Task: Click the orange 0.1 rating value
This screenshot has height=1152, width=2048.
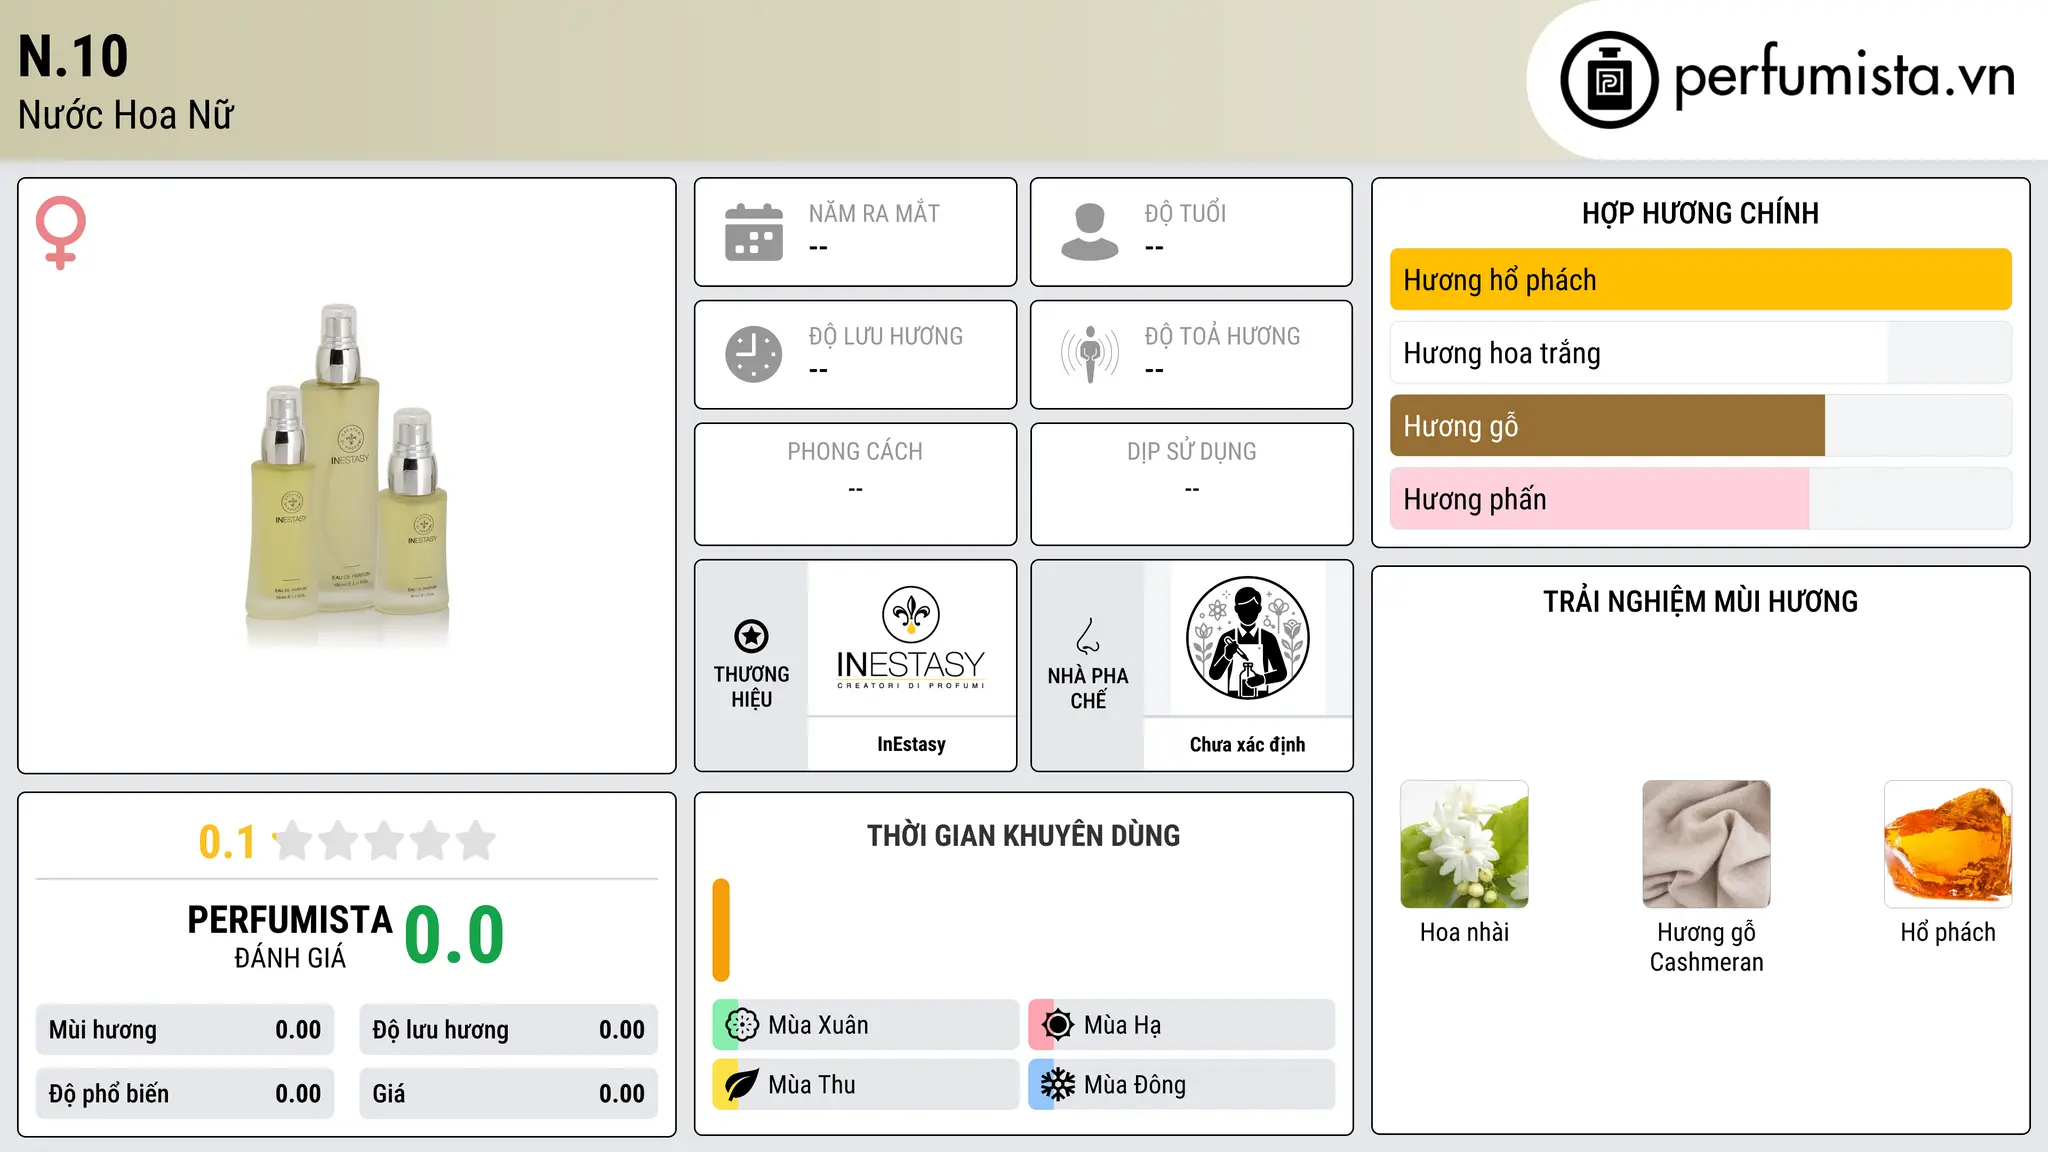Action: click(227, 842)
